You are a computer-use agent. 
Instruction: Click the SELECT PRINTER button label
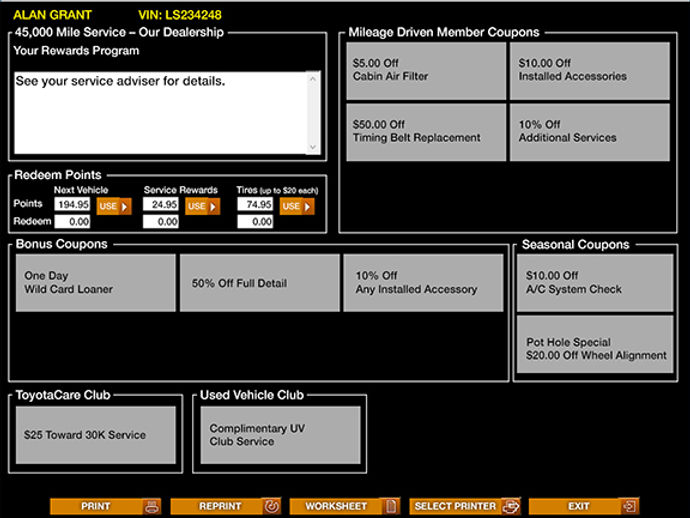point(455,506)
